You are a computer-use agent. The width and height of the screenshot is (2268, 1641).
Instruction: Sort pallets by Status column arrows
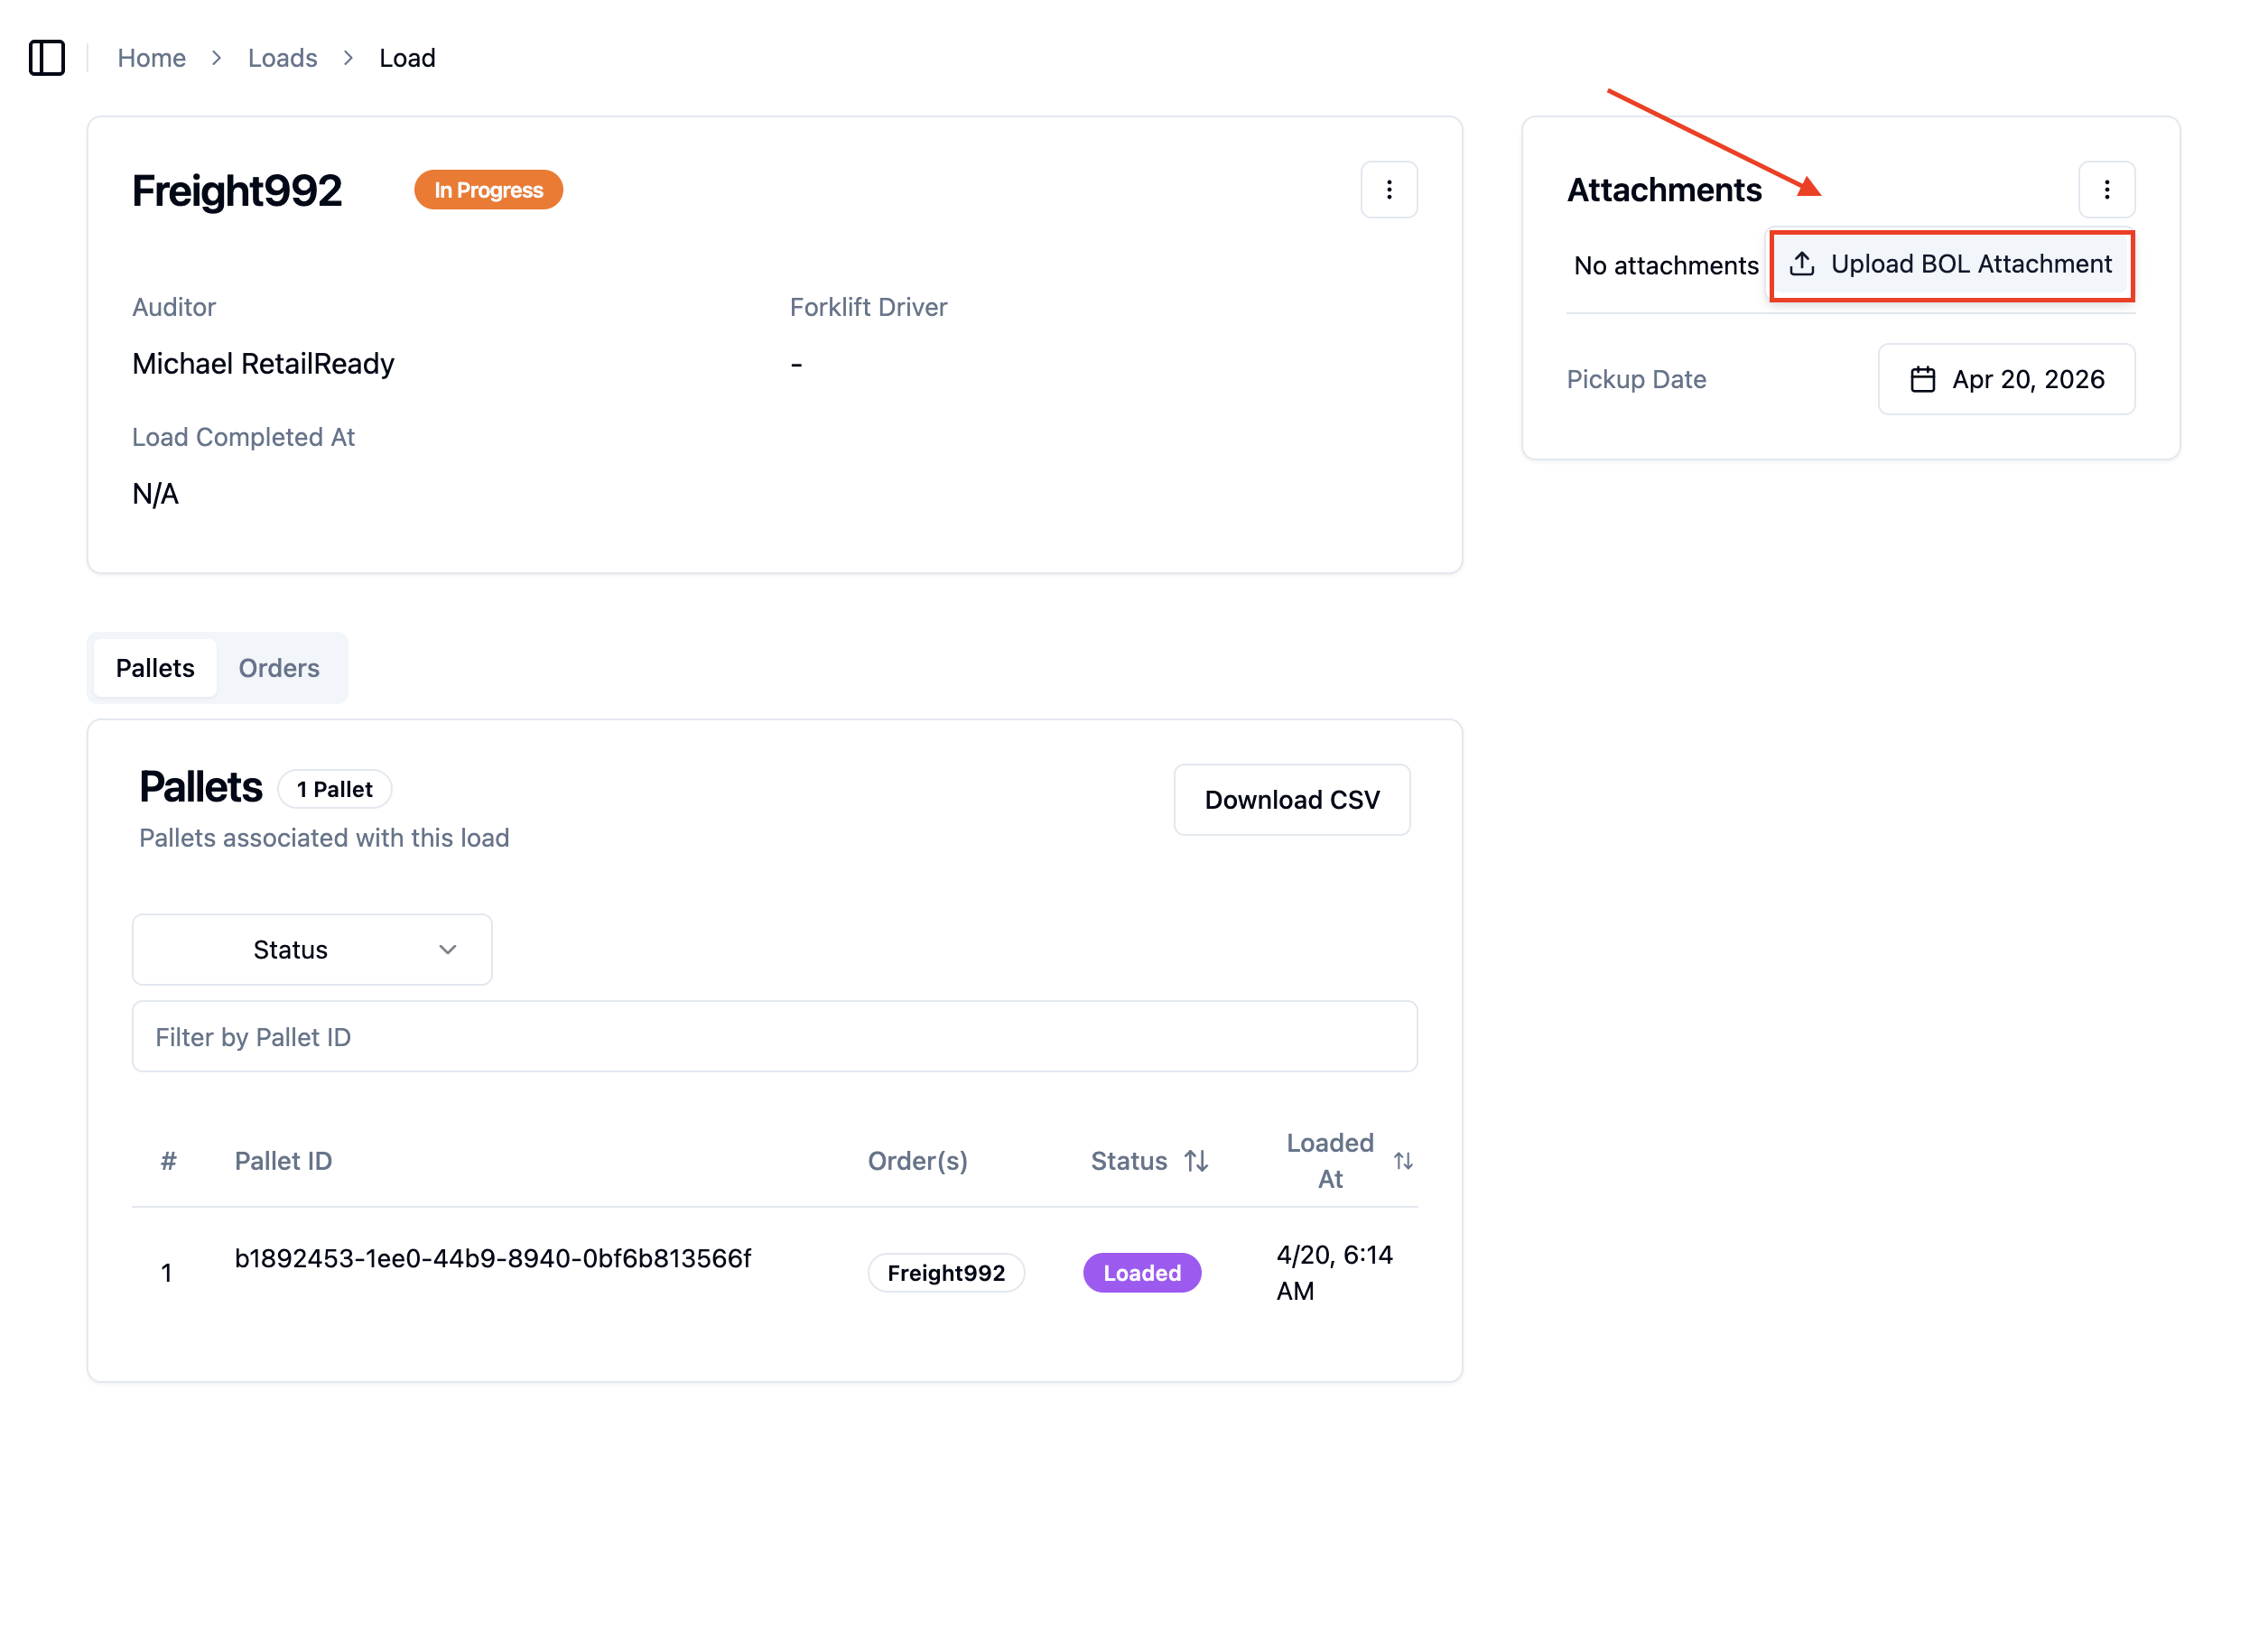coord(1196,1161)
